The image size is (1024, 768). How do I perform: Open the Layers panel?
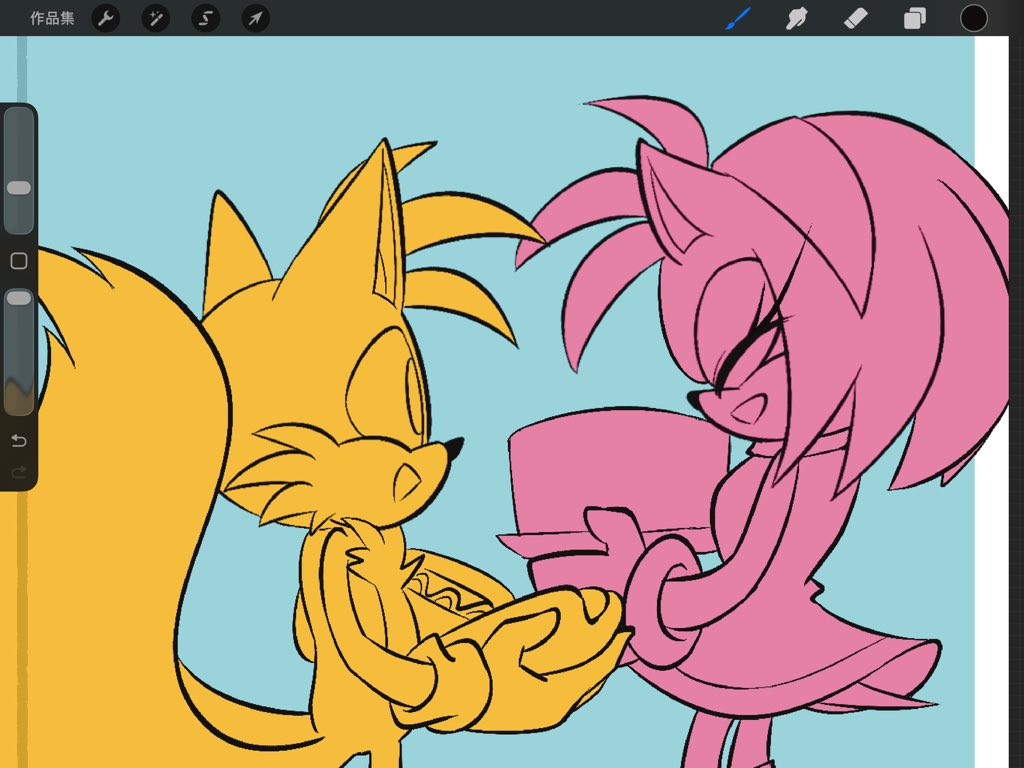click(914, 18)
